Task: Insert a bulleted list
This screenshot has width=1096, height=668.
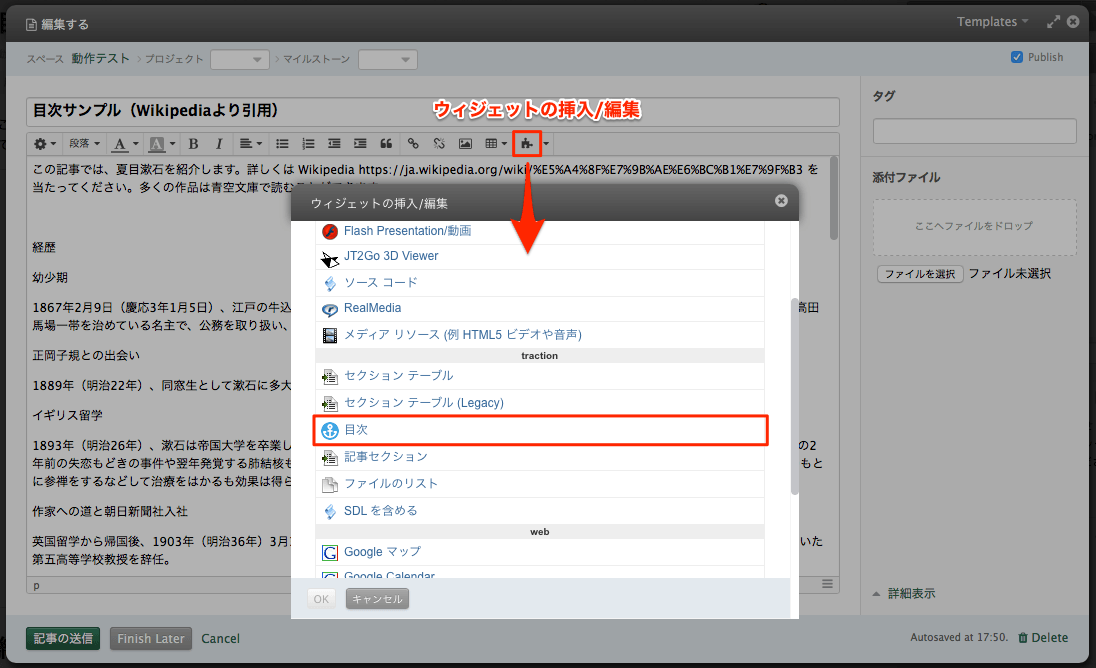Action: [282, 144]
